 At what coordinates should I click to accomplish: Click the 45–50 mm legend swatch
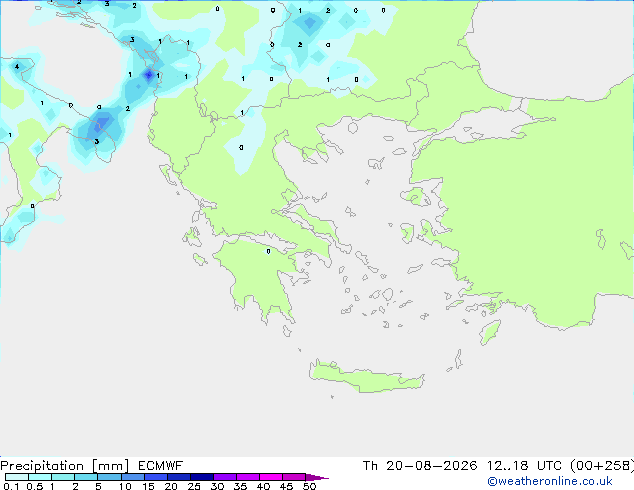point(294,477)
